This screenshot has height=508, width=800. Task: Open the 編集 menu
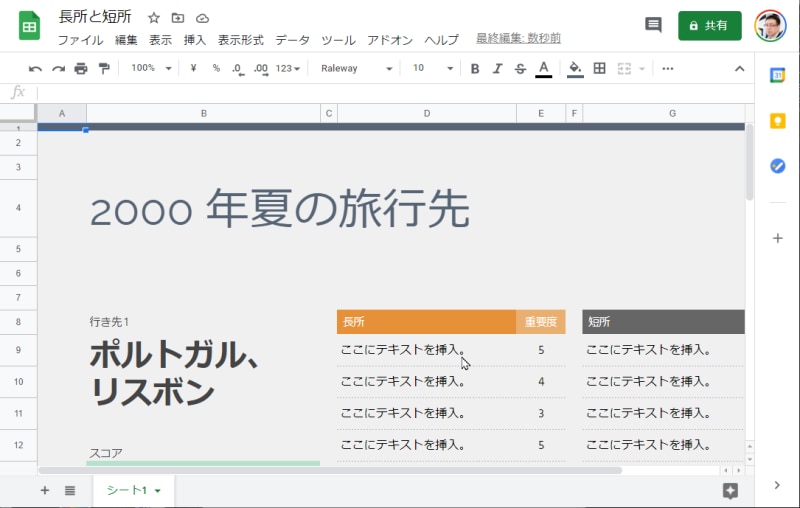[126, 40]
